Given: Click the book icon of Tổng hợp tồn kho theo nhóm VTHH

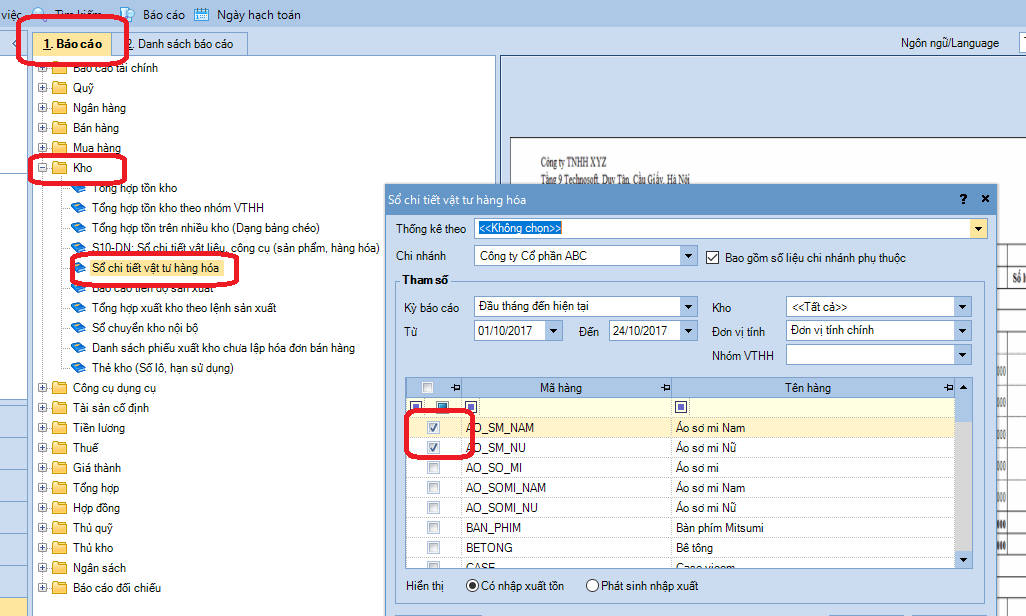Looking at the screenshot, I should coord(79,208).
